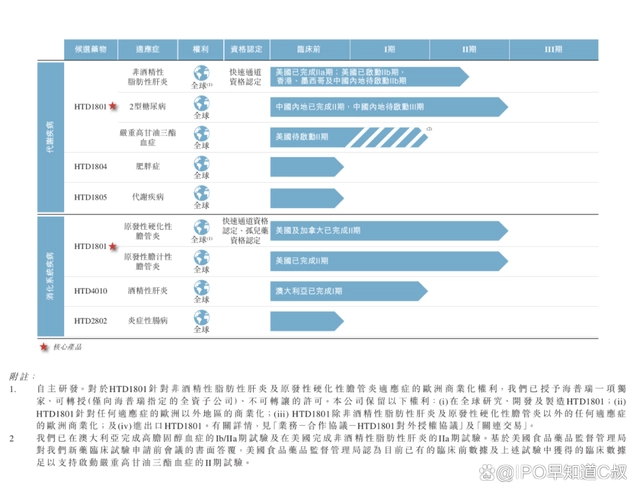This screenshot has height=495, width=640.
Task: Click the globe icon in the 嚴重高甘油三酯血症 row
Action: point(201,132)
